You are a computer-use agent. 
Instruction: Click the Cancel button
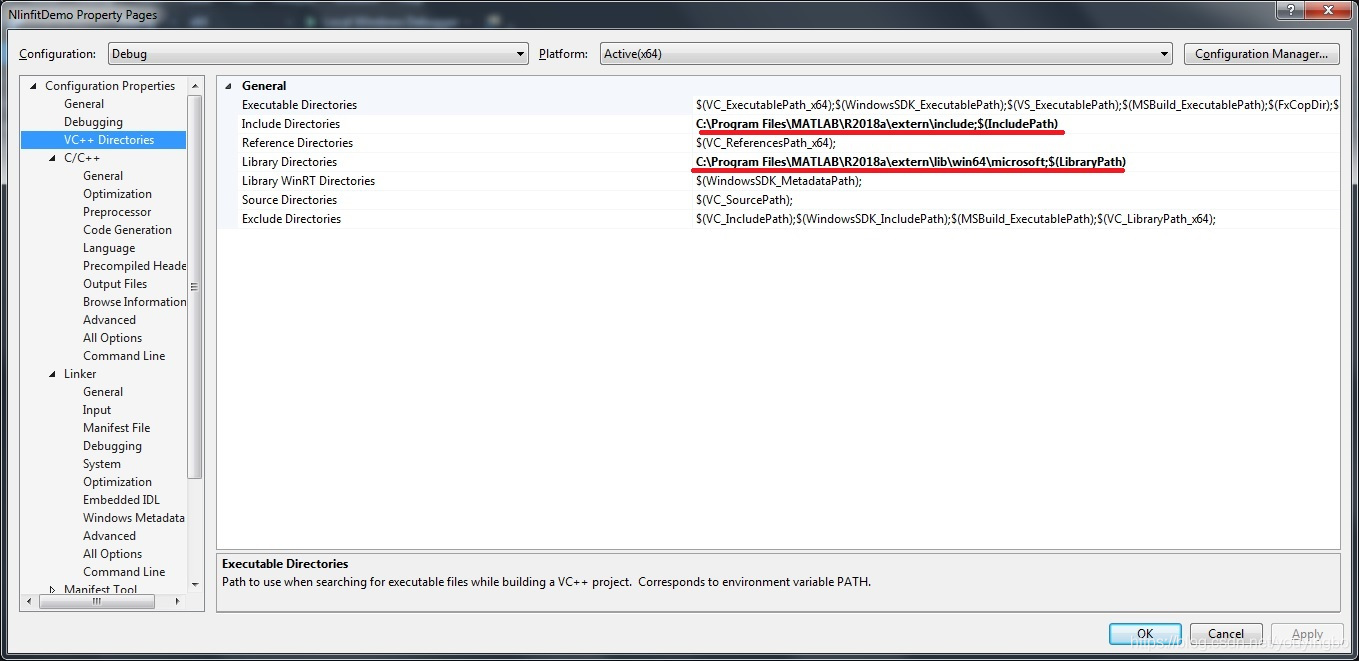point(1225,634)
